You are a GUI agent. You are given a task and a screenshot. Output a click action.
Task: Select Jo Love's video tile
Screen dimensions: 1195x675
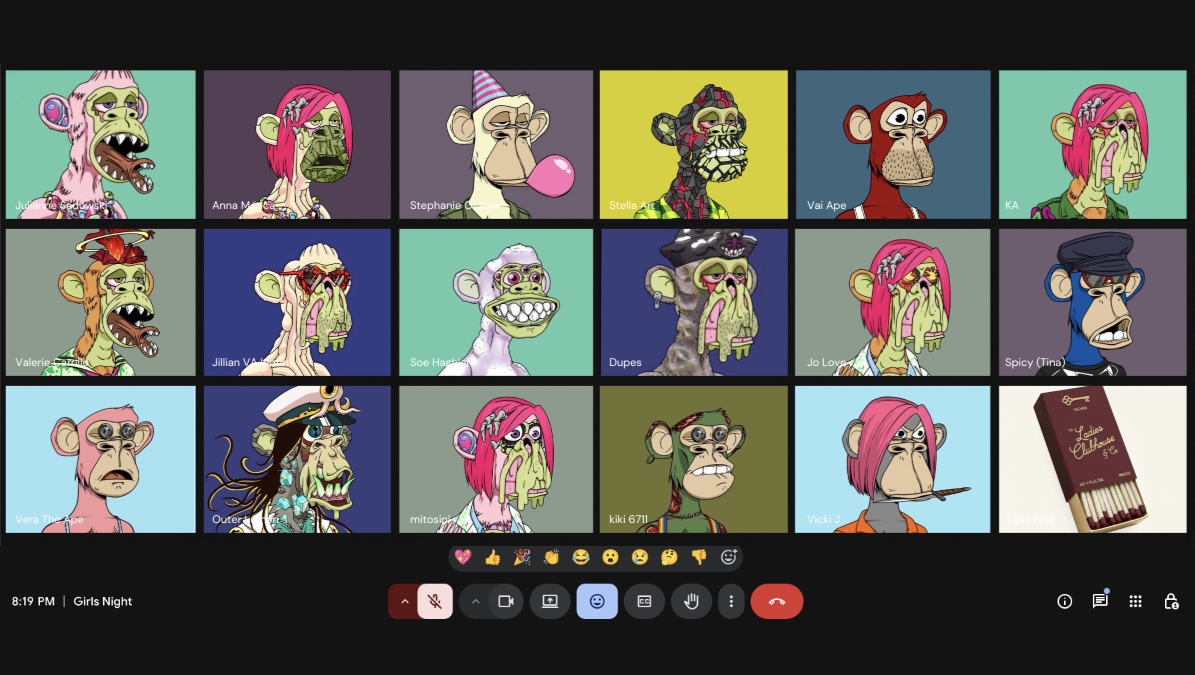coord(893,302)
